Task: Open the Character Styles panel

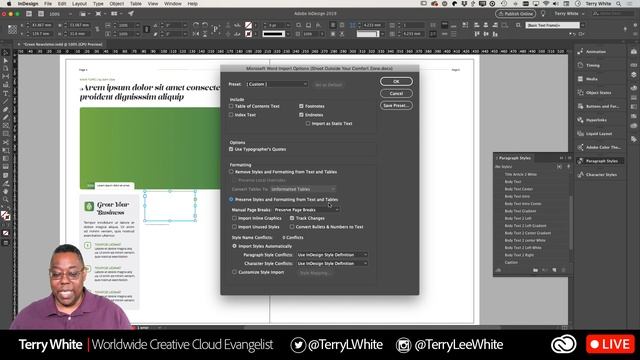Action: point(599,175)
